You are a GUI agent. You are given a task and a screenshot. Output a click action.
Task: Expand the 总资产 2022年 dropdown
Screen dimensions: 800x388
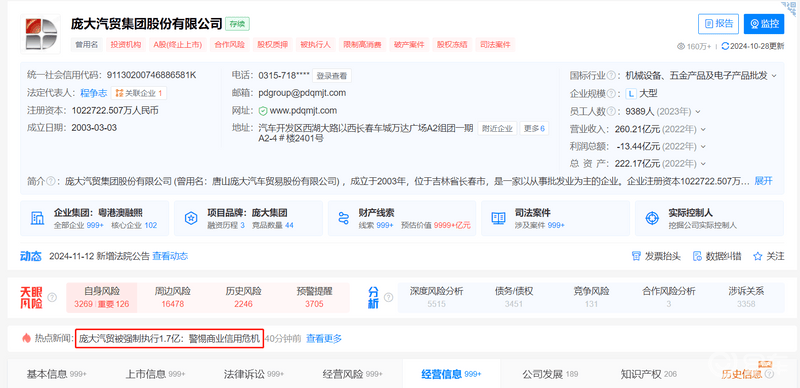(x=703, y=163)
